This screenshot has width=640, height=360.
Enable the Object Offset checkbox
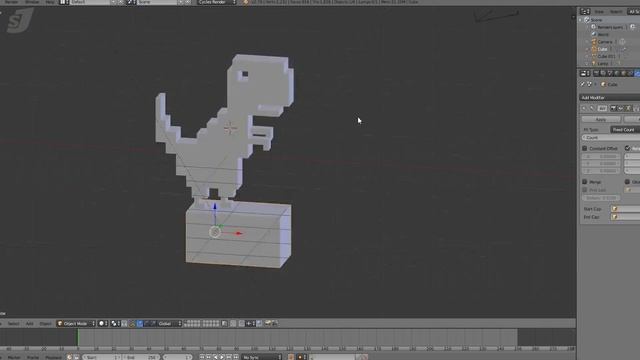click(x=627, y=182)
